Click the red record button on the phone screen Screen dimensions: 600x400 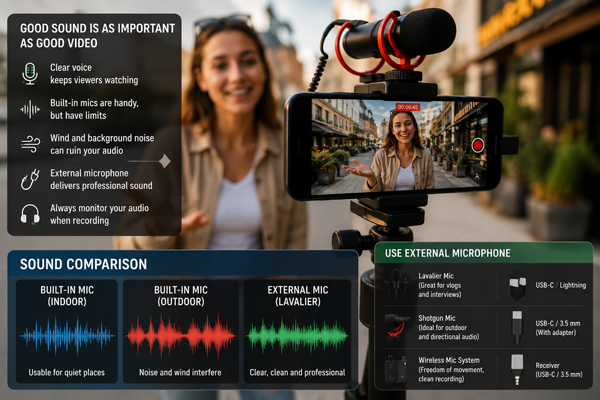[x=478, y=145]
